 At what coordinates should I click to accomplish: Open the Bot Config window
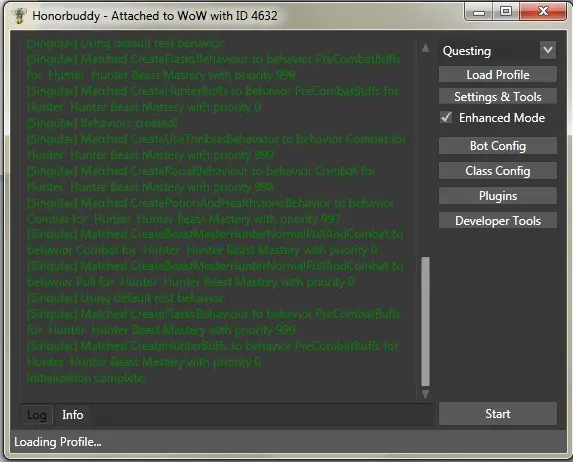coord(498,146)
